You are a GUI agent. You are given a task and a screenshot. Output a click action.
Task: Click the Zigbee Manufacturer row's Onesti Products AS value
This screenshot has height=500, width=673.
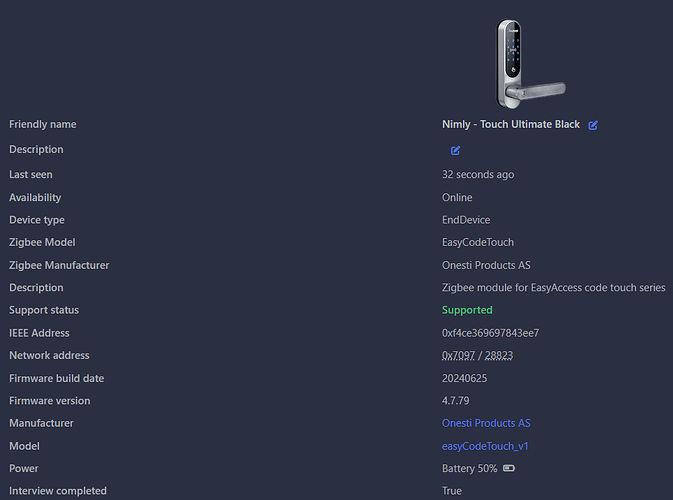click(486, 265)
